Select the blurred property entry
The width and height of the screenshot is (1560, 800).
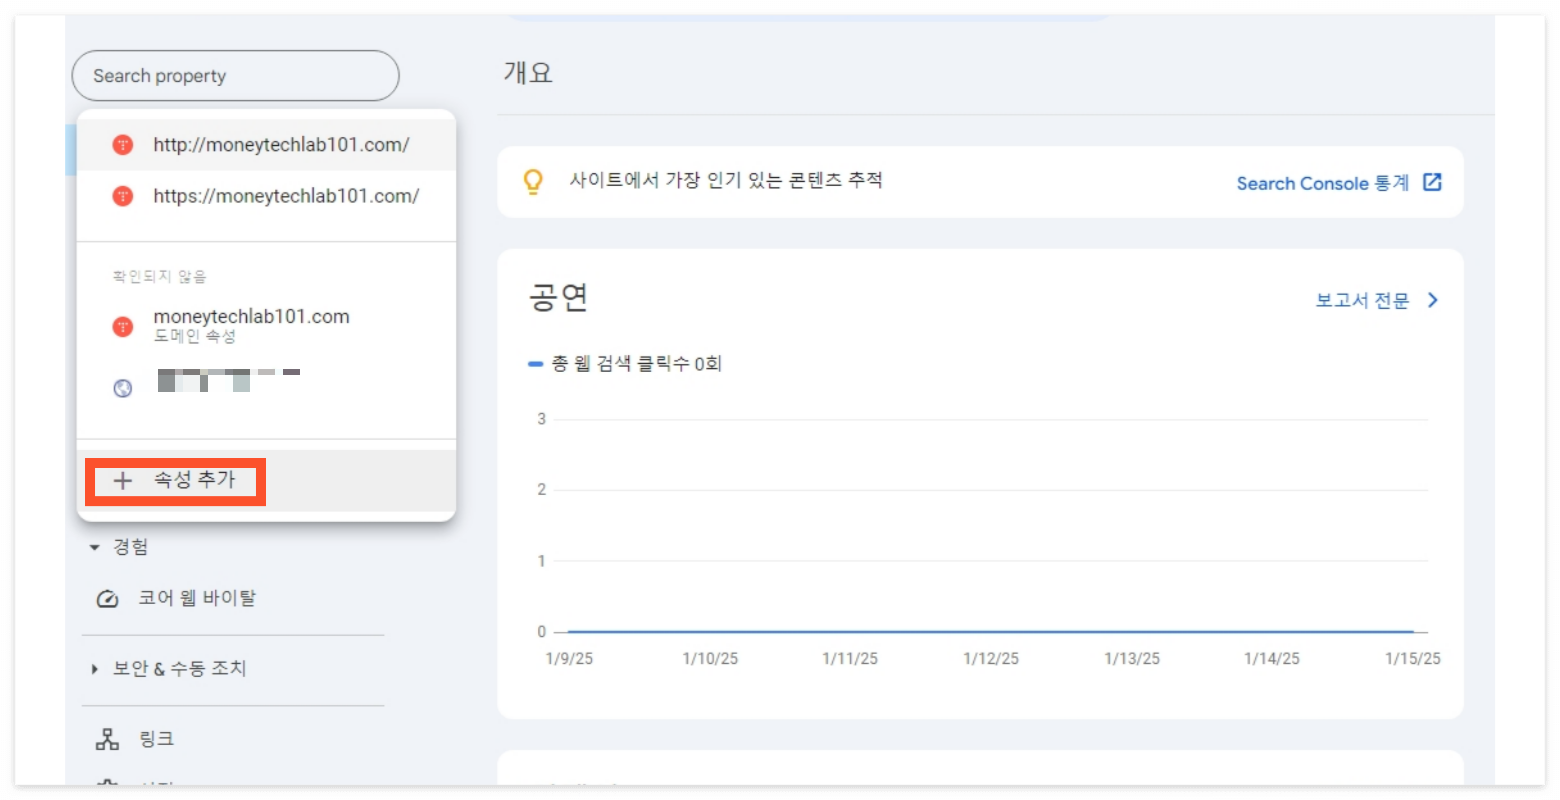tap(266, 385)
